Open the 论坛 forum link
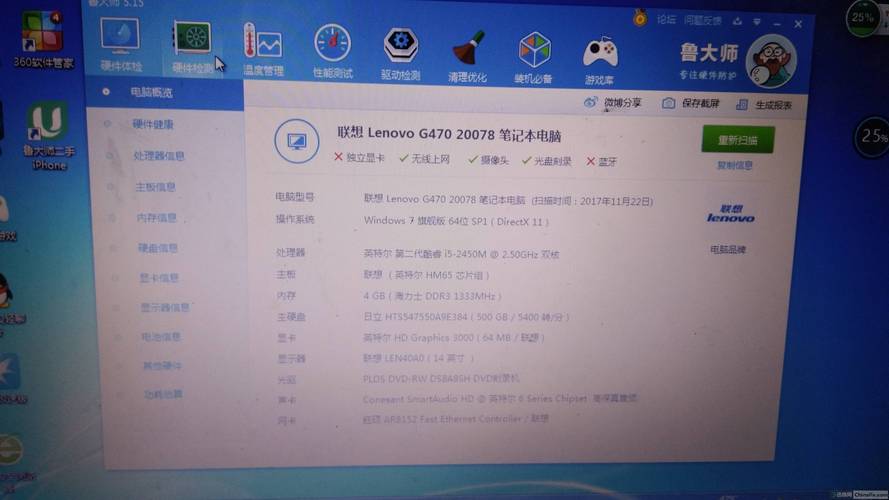The image size is (889, 500). click(666, 20)
